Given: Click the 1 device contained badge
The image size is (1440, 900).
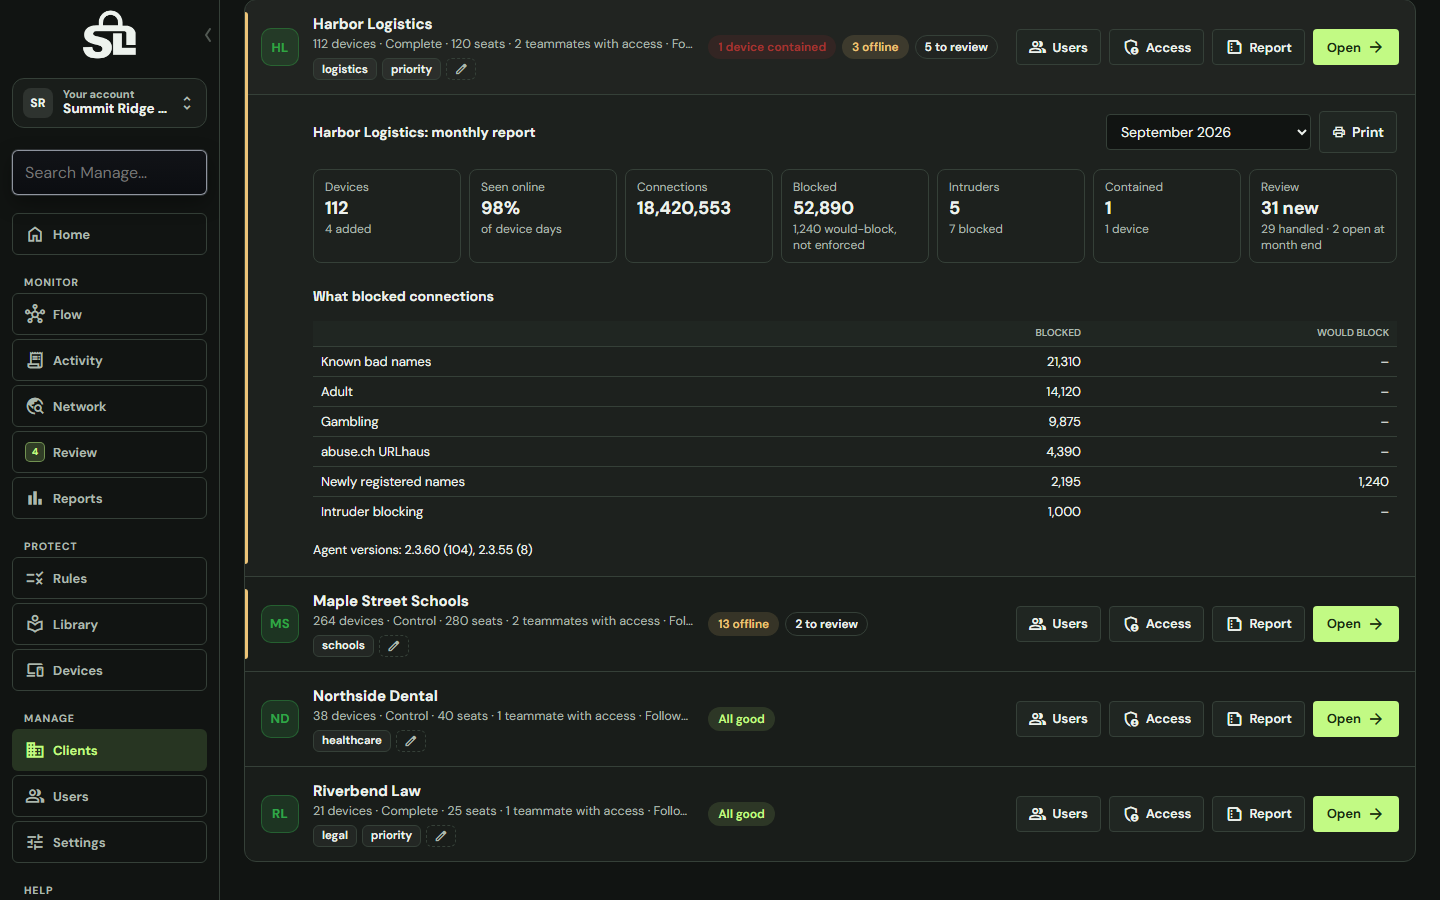Looking at the screenshot, I should [x=772, y=47].
